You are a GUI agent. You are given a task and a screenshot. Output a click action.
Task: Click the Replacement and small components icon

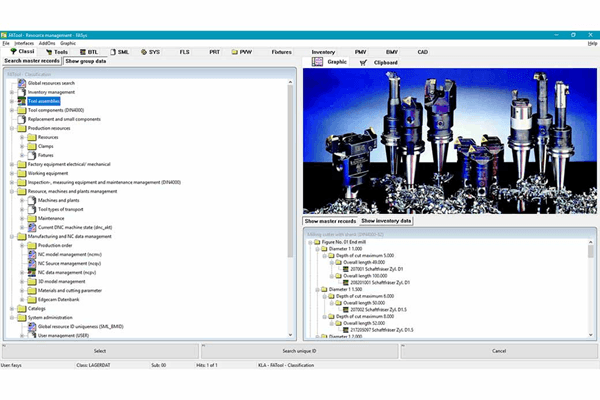(22, 119)
